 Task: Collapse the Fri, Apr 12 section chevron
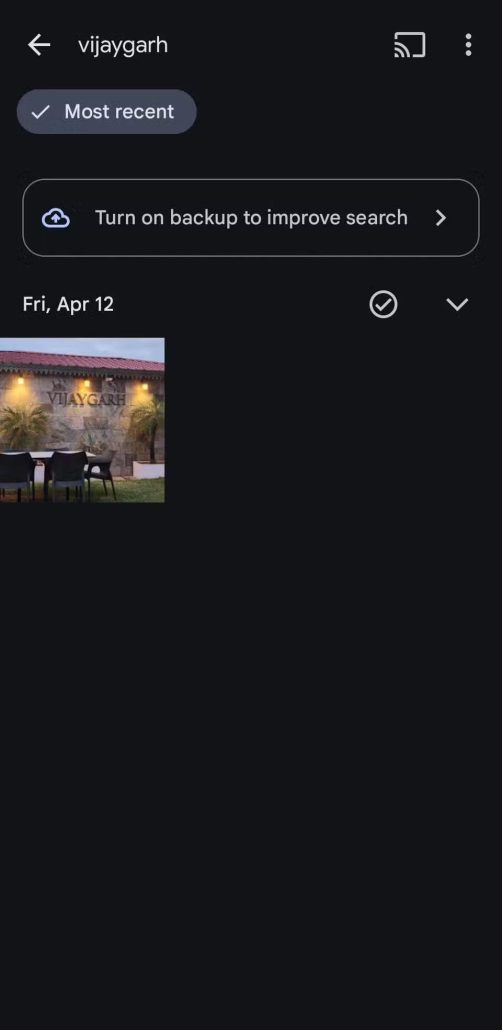point(457,305)
